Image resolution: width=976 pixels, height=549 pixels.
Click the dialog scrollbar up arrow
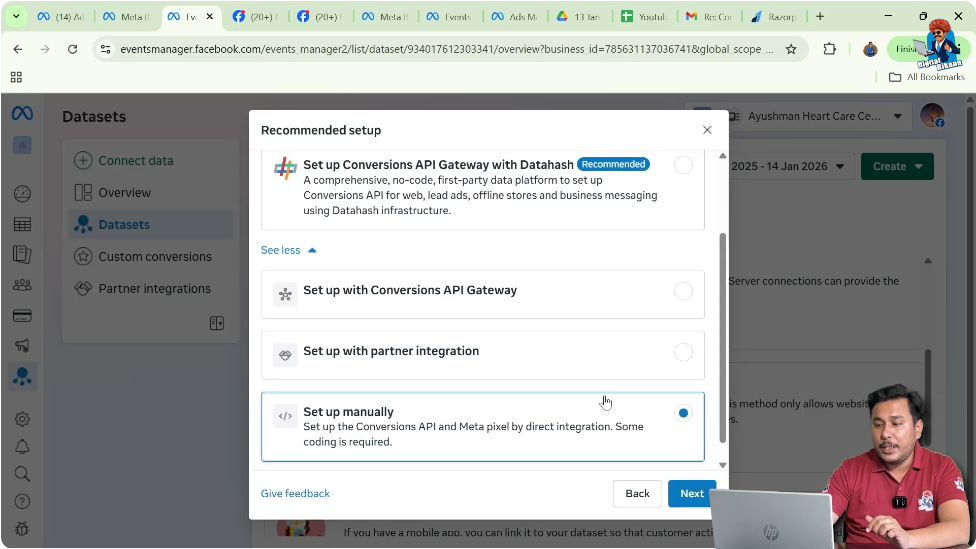point(722,156)
